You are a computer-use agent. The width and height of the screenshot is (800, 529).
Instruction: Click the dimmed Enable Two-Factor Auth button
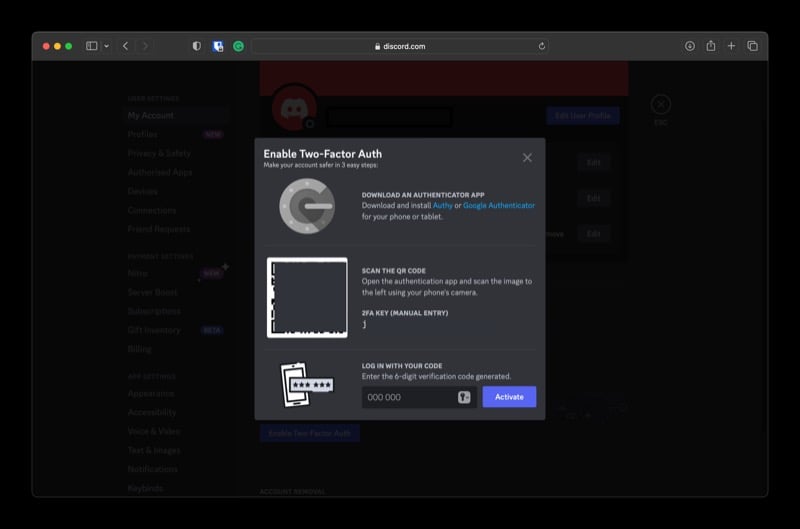coord(310,433)
